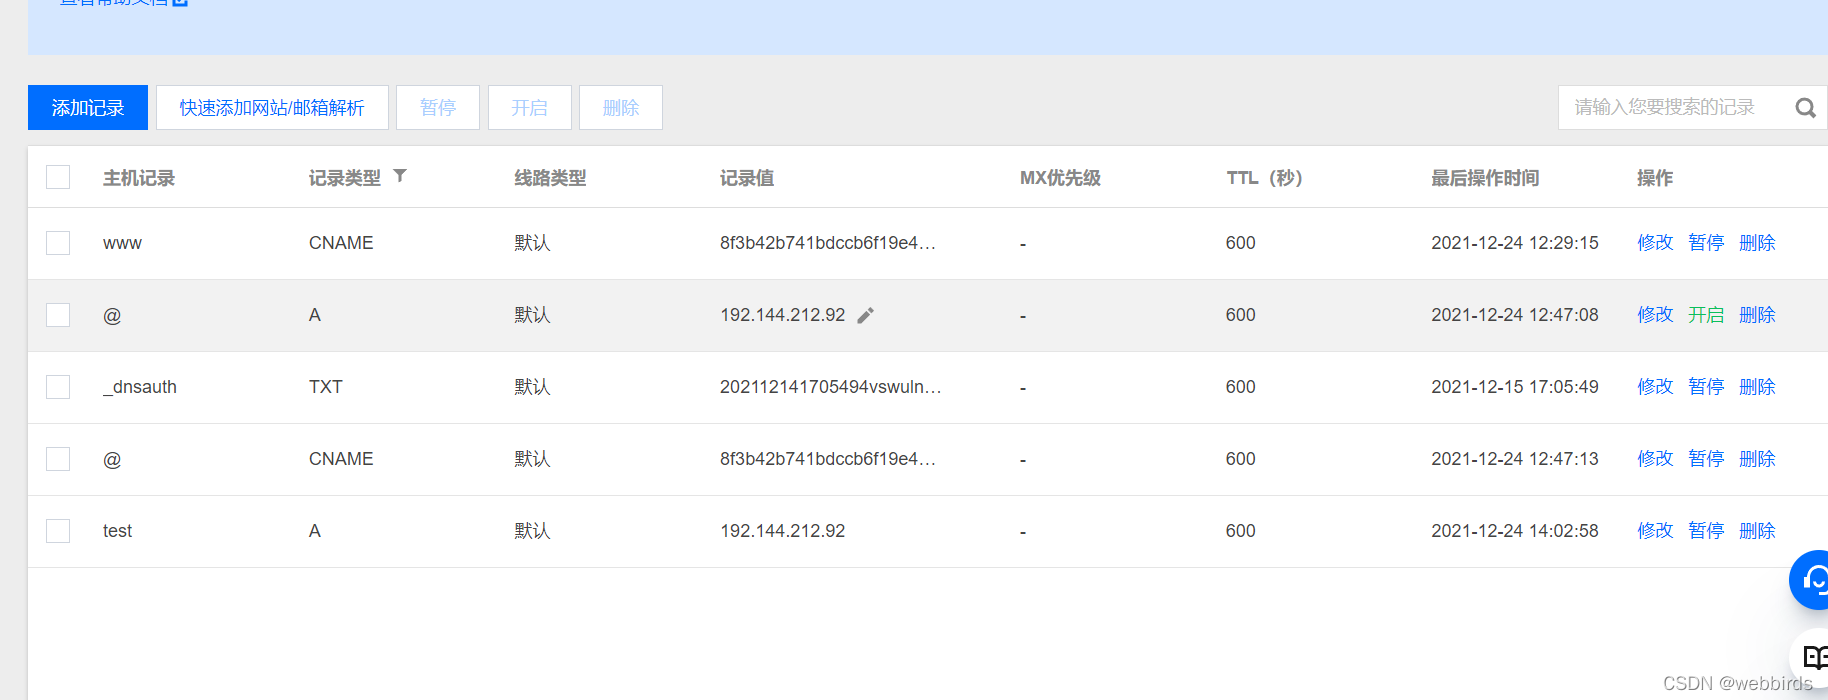This screenshot has width=1828, height=700.
Task: Click 快速添加网站/邮箱解析 button
Action: 272,107
